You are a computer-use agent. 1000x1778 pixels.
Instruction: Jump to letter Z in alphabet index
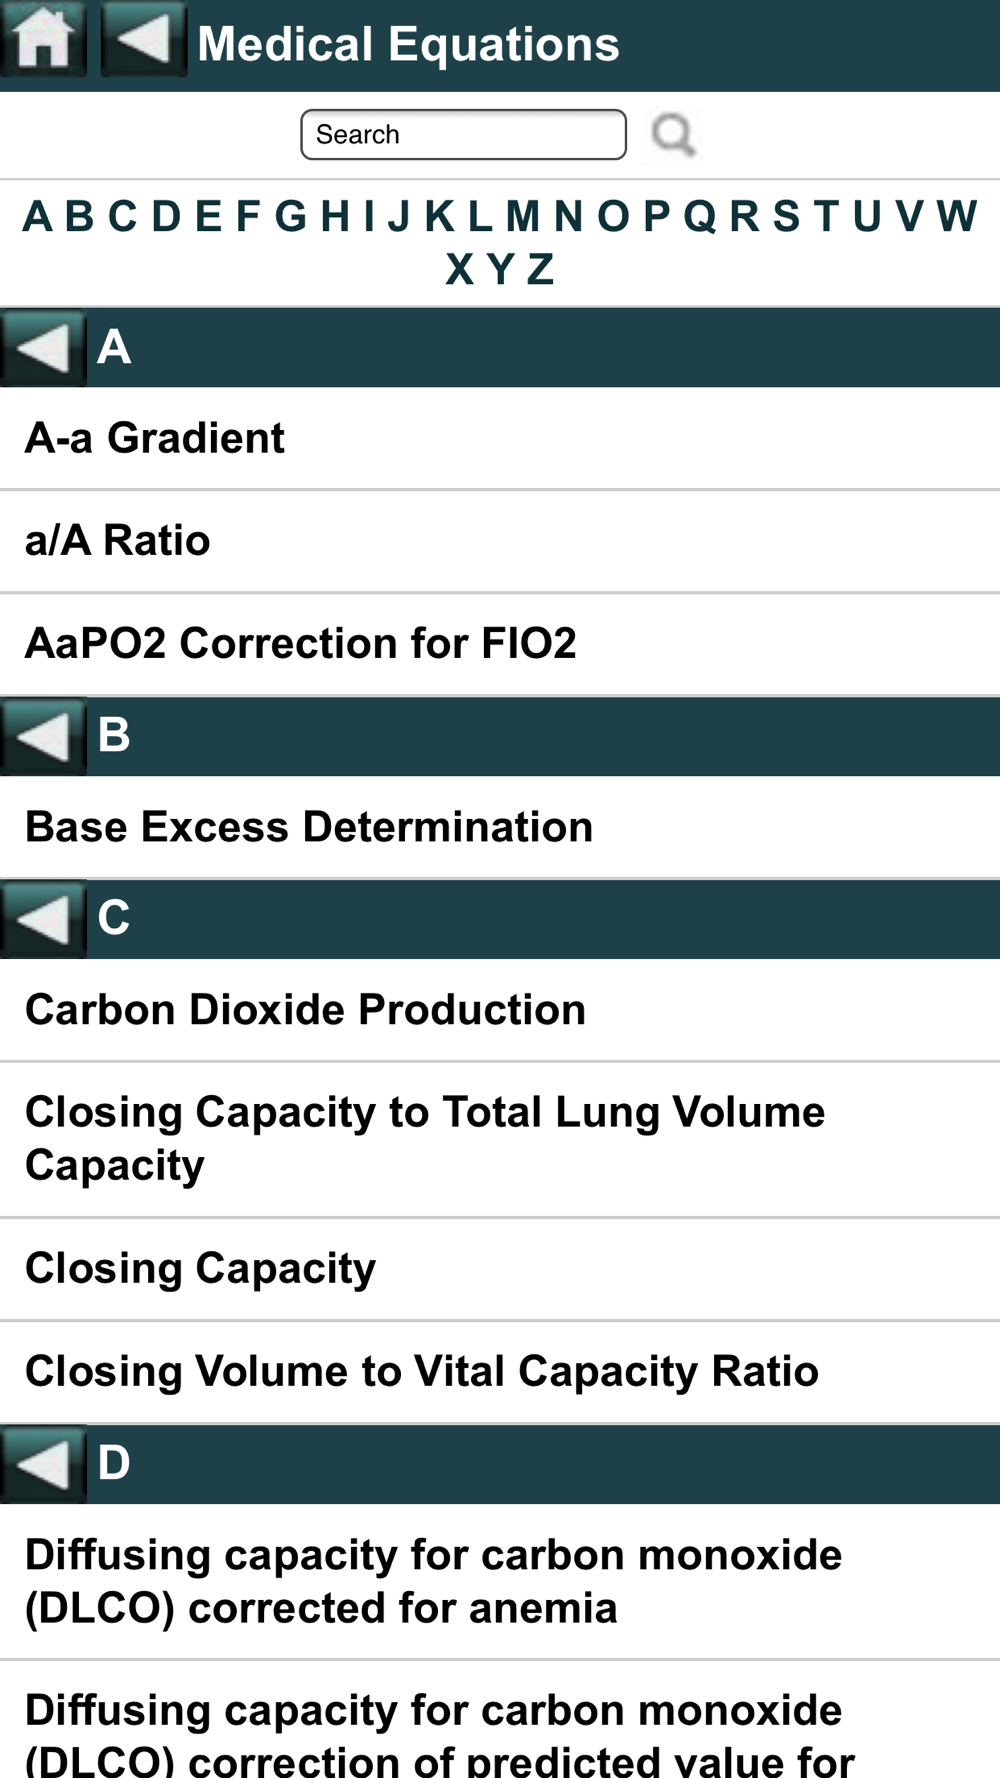[x=540, y=269]
